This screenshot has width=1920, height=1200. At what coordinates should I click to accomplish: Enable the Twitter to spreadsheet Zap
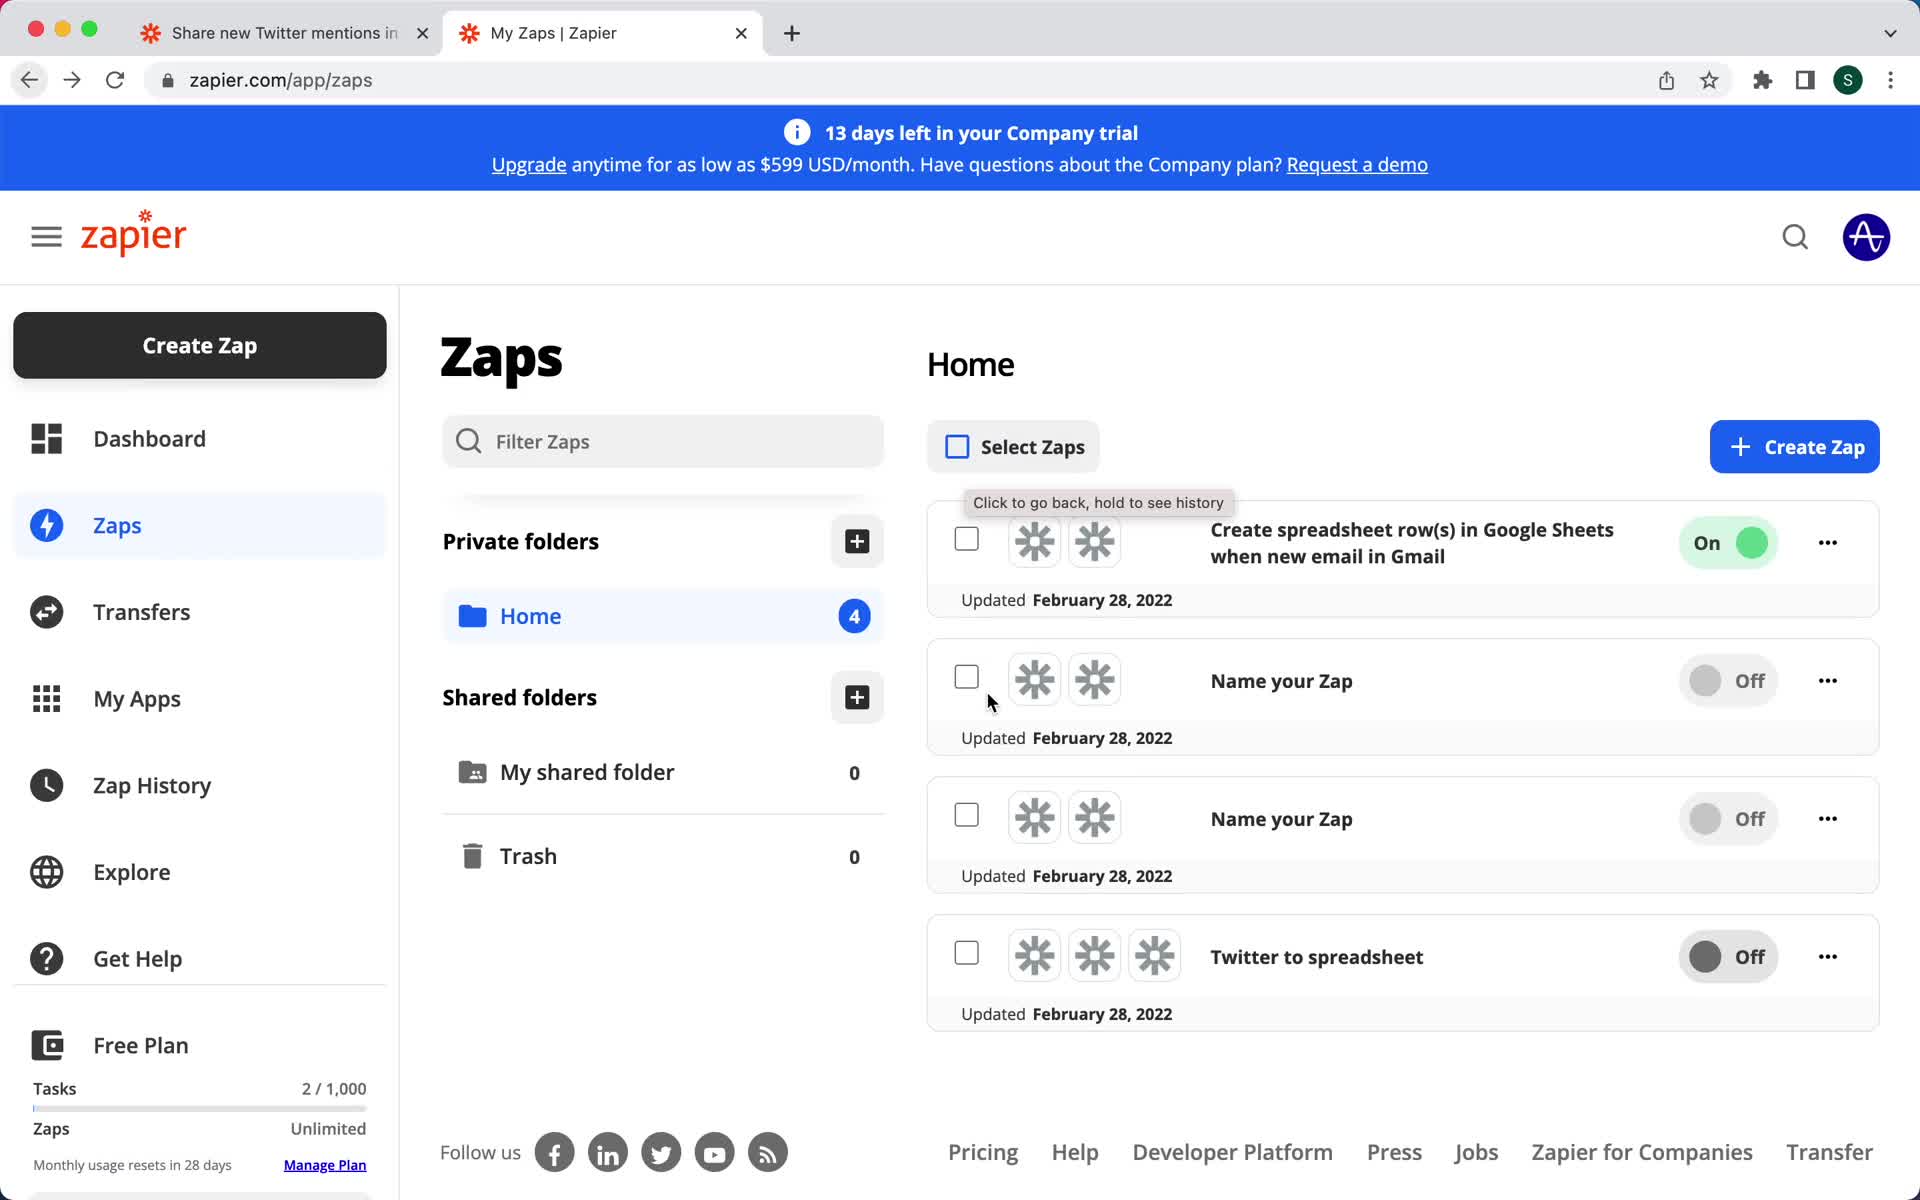1726,955
